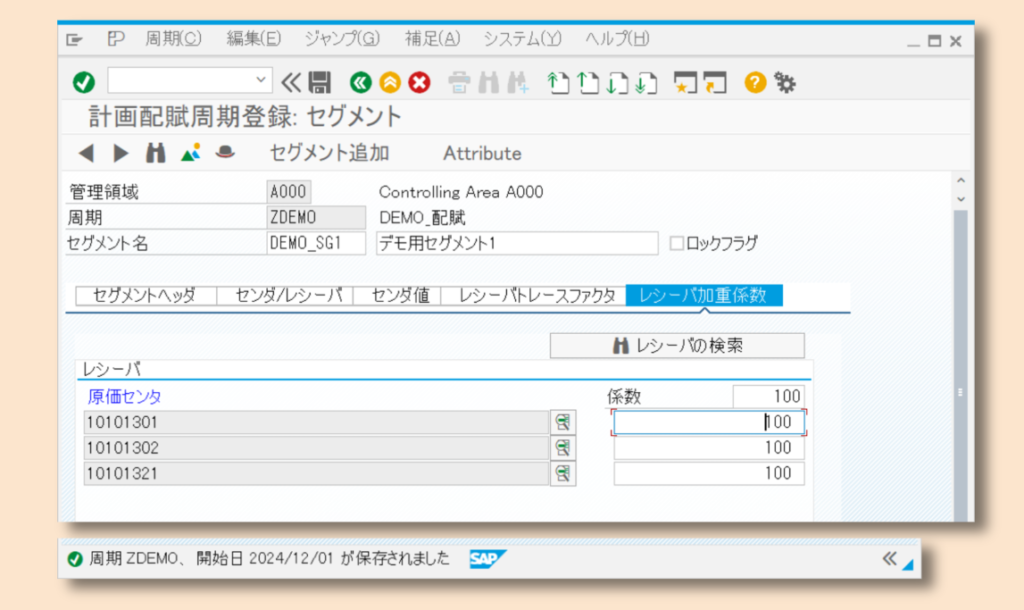Viewport: 1024px width, 610px height.
Task: Click the scroll down arrow on right
Action: (961, 199)
